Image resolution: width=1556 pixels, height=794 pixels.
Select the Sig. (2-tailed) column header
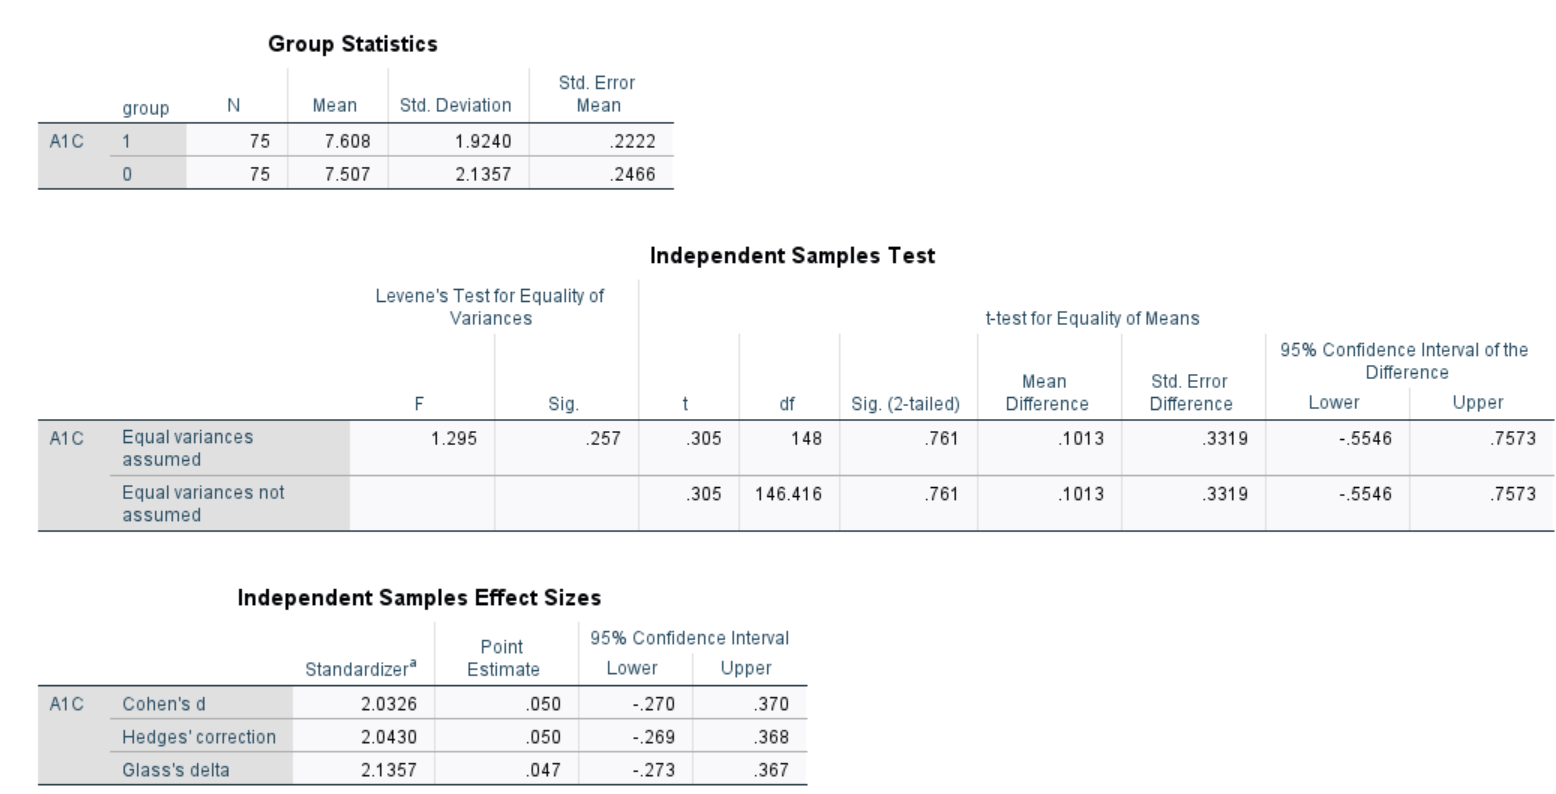tap(905, 404)
